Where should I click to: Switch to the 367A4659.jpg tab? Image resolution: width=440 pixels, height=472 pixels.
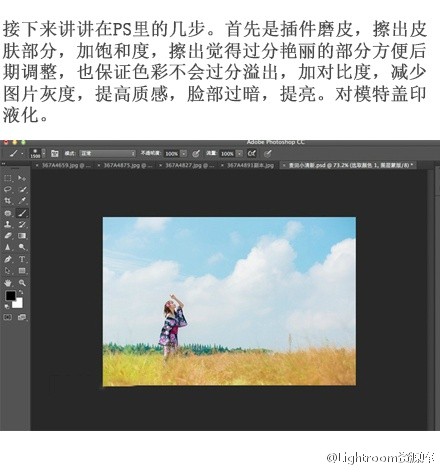tap(66, 165)
